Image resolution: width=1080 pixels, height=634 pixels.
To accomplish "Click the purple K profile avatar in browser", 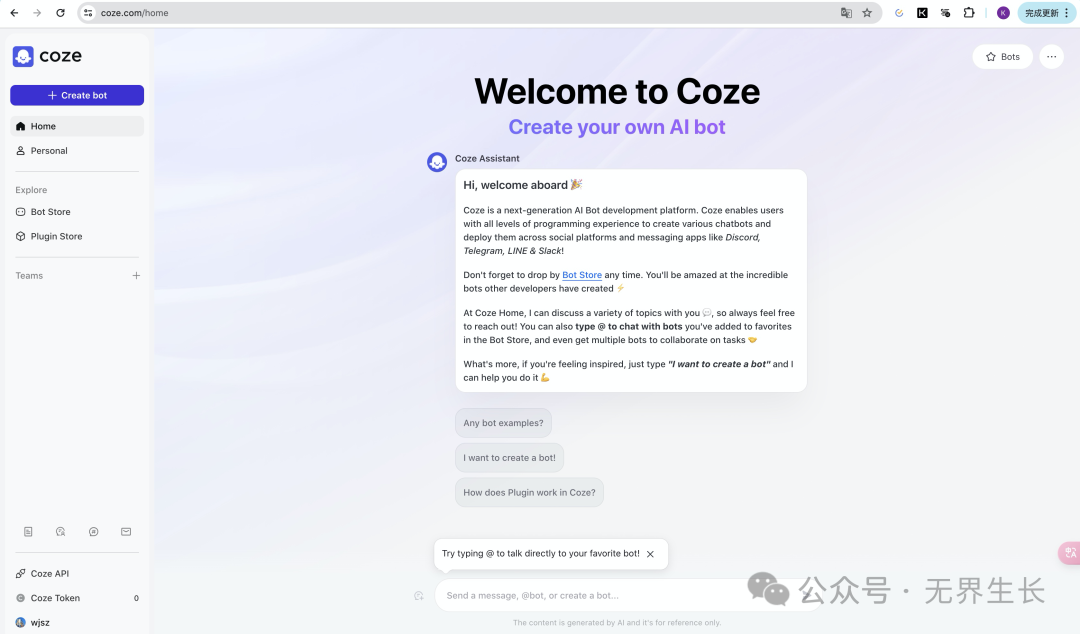I will 1003,12.
